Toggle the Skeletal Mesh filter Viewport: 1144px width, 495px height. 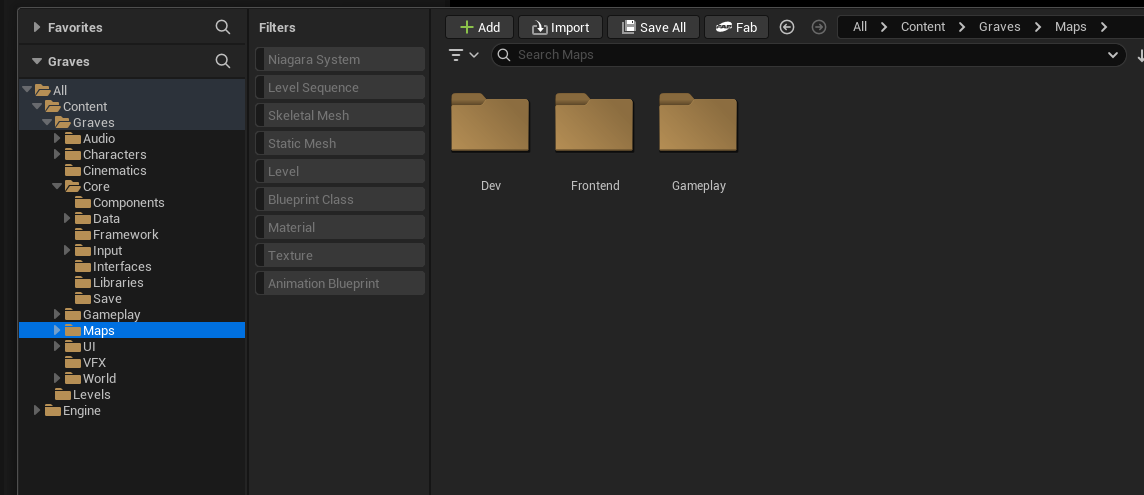pos(340,115)
